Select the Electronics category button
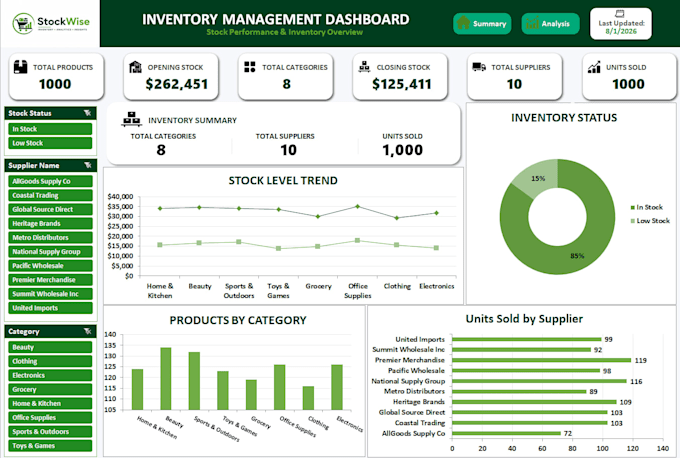This screenshot has width=680, height=458. (50, 375)
